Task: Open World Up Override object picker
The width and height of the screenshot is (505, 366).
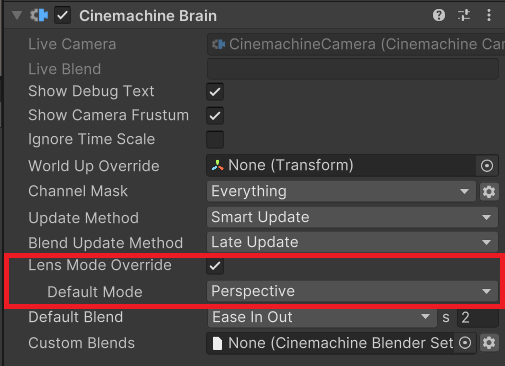Action: click(x=487, y=165)
